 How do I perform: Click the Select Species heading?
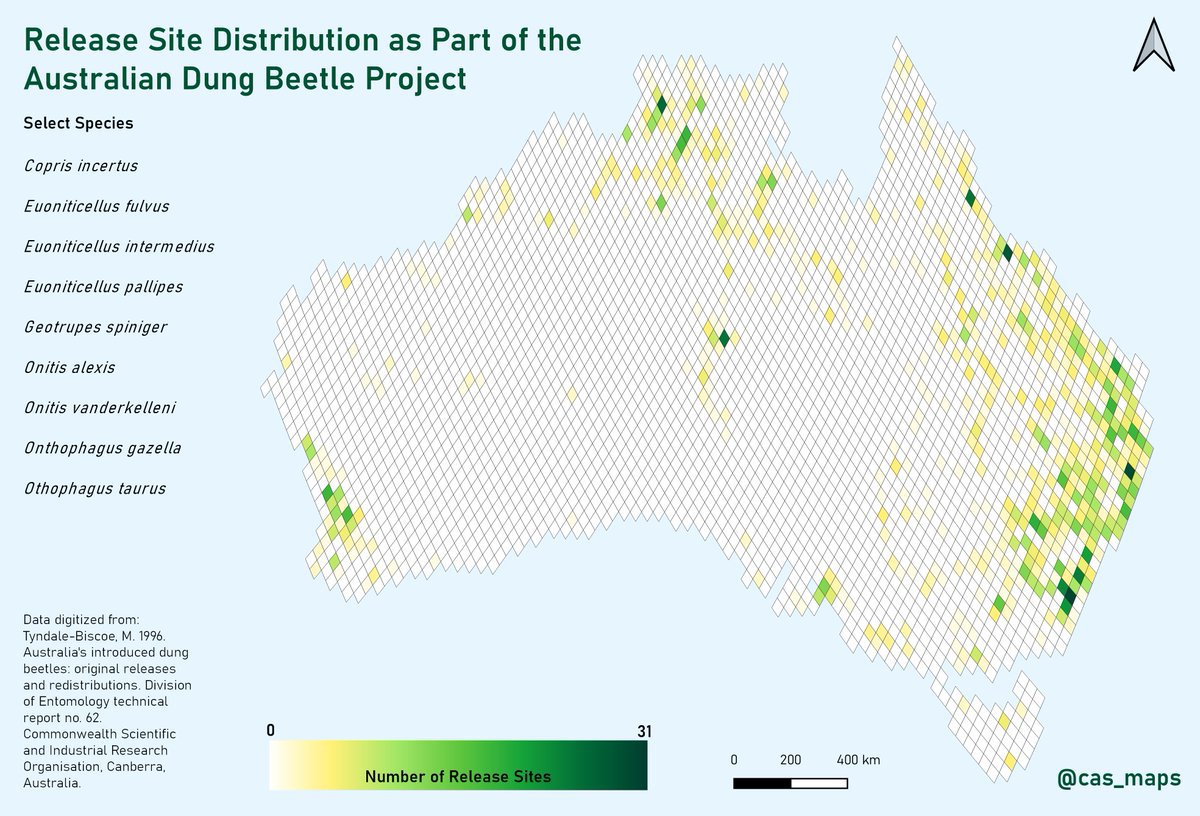tap(78, 124)
